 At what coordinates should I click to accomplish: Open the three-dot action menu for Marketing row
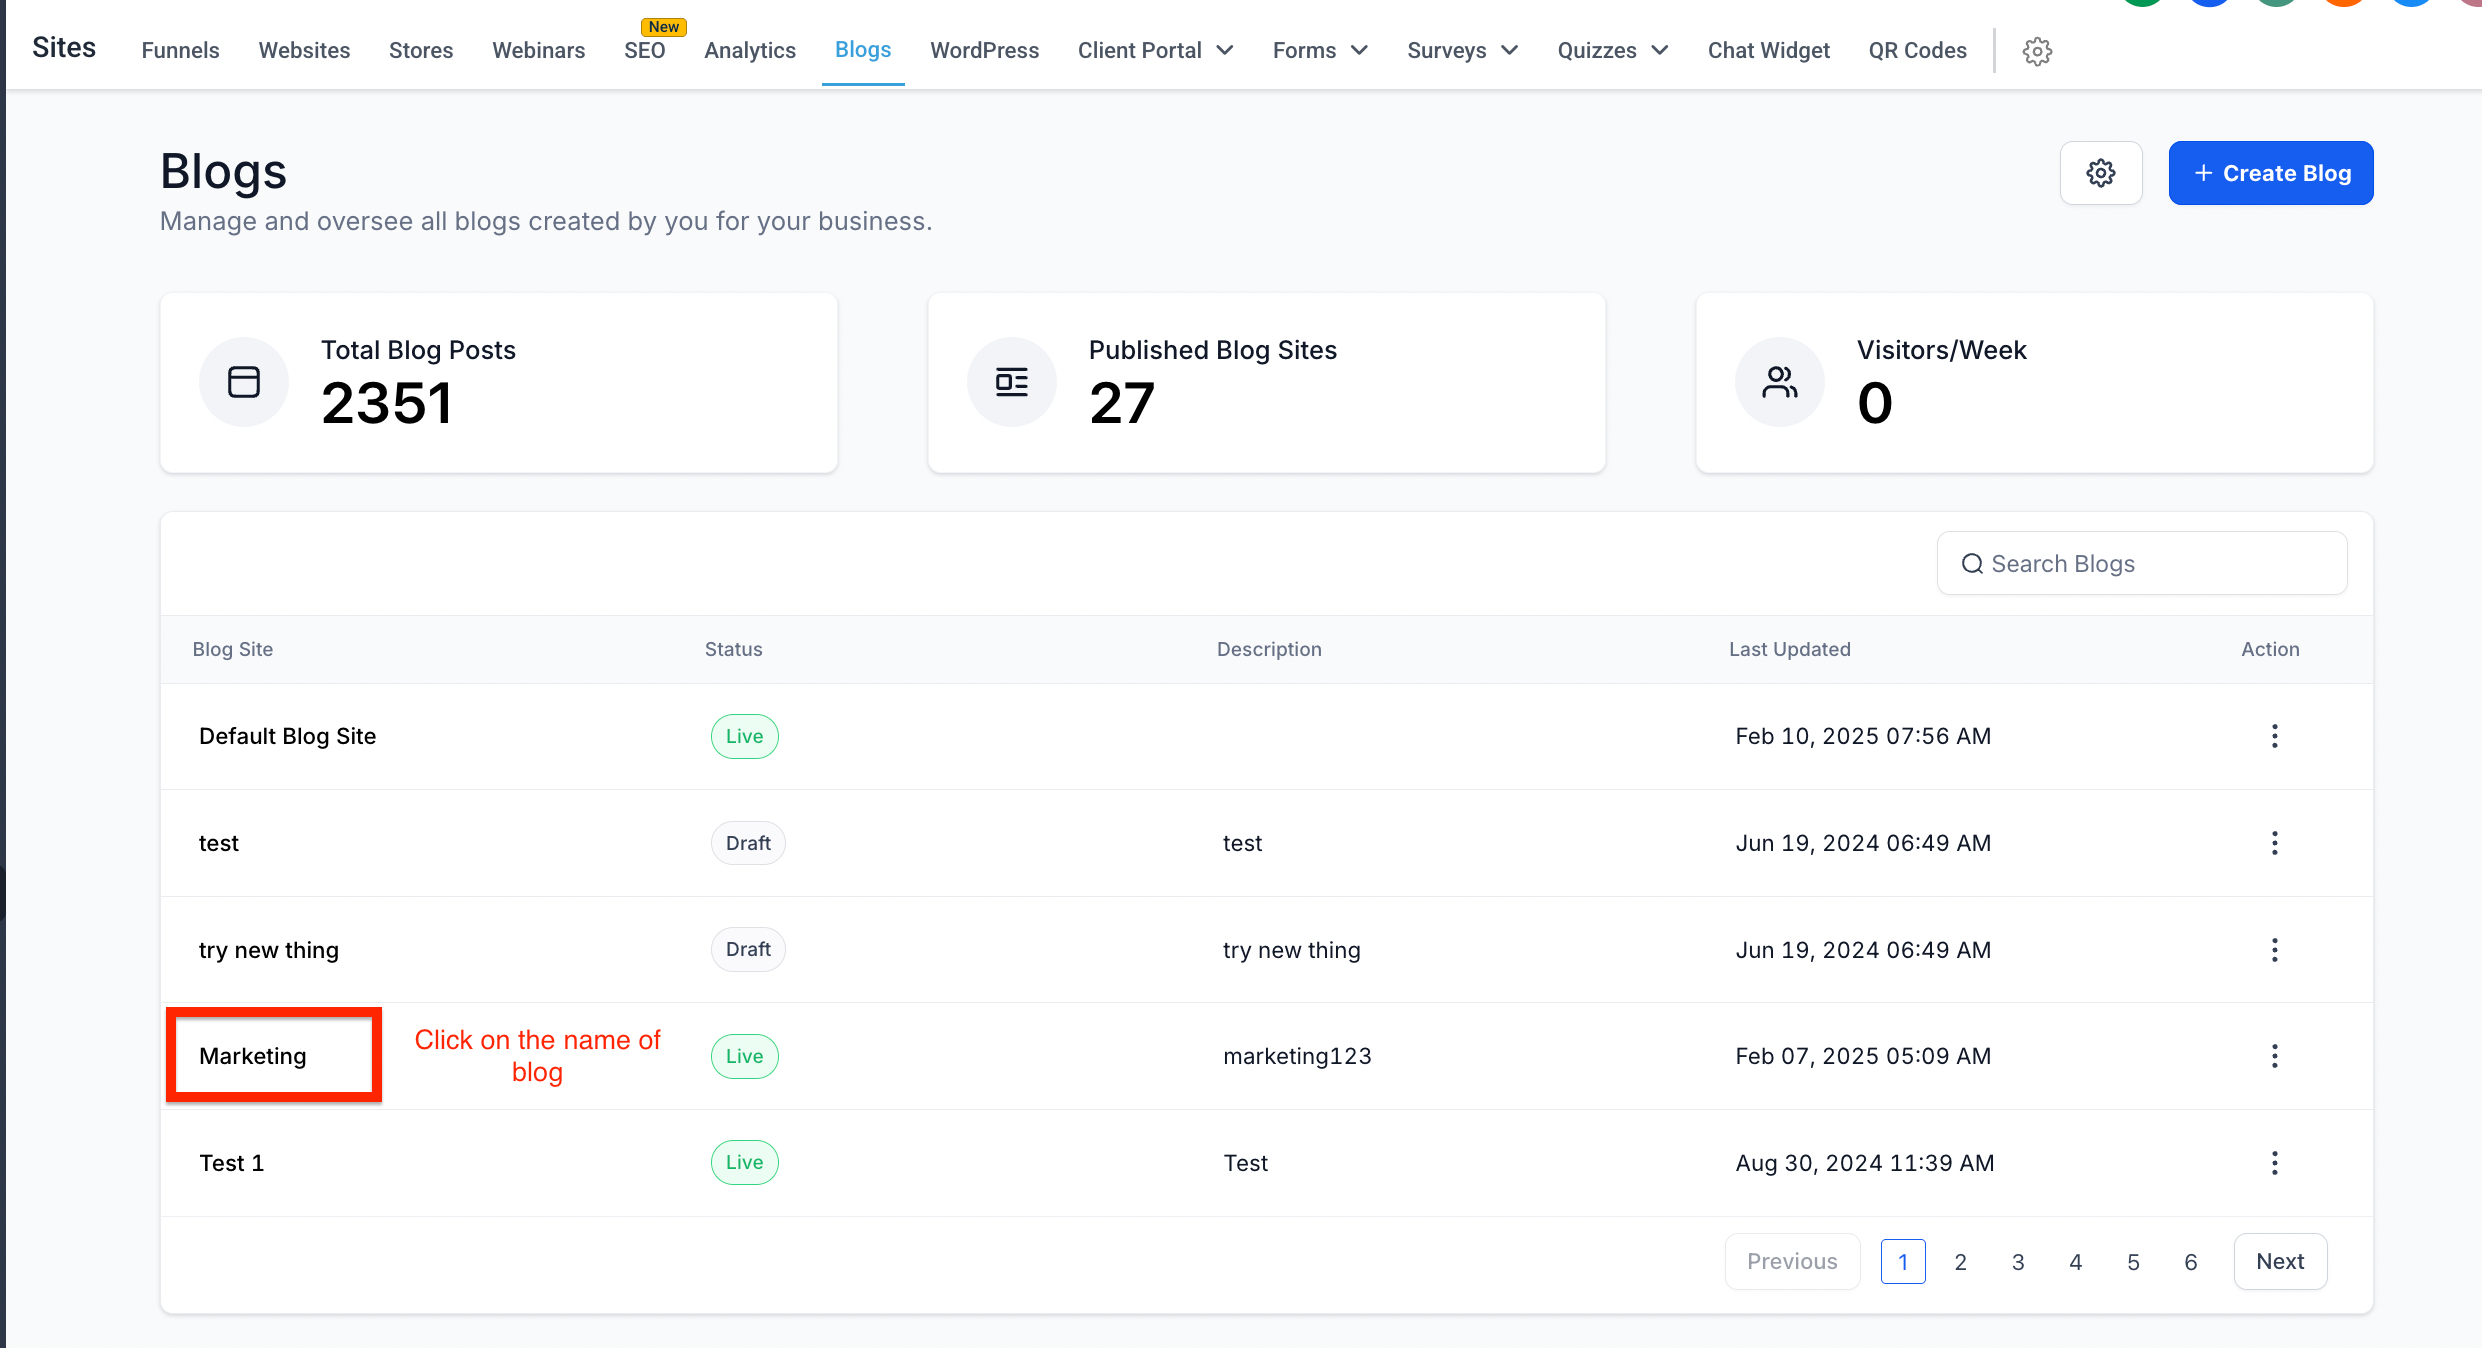[x=2274, y=1056]
